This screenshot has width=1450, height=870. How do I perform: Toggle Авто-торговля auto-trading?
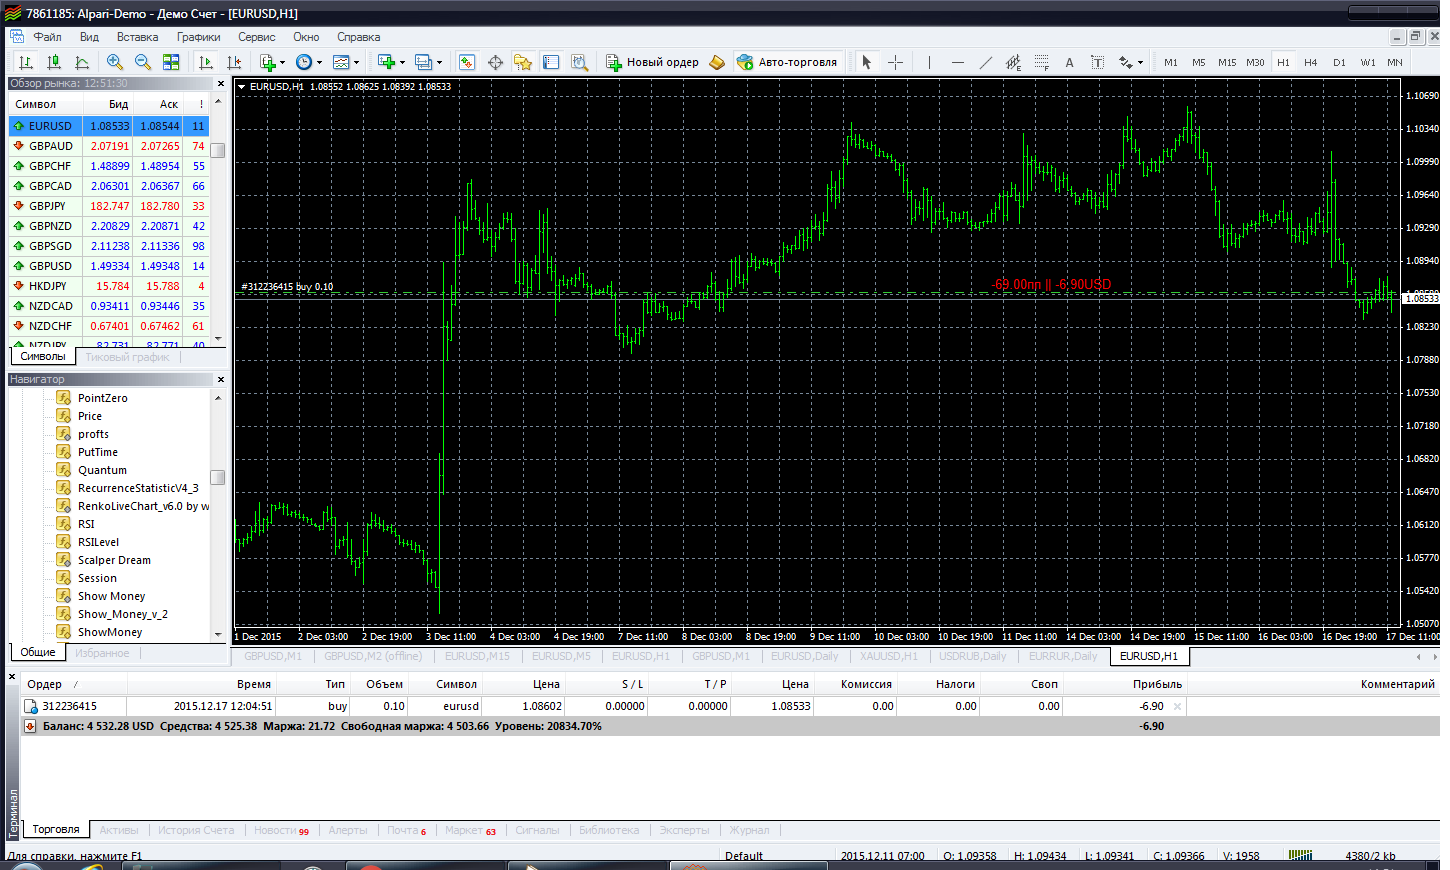(787, 62)
